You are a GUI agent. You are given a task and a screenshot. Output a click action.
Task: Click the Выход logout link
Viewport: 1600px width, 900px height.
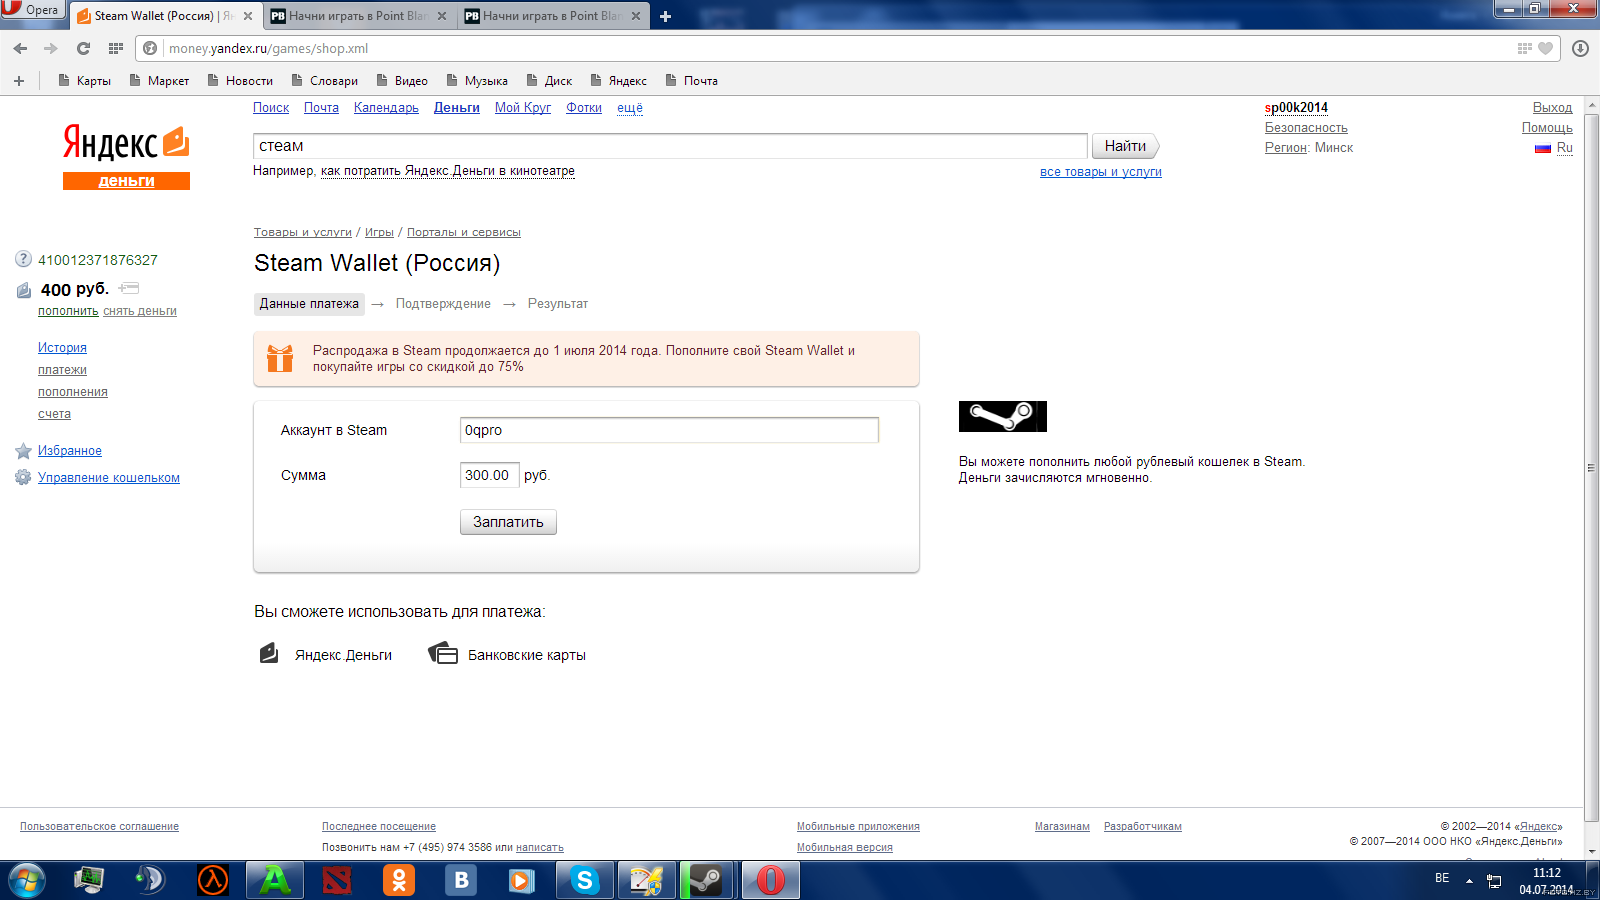pos(1552,108)
